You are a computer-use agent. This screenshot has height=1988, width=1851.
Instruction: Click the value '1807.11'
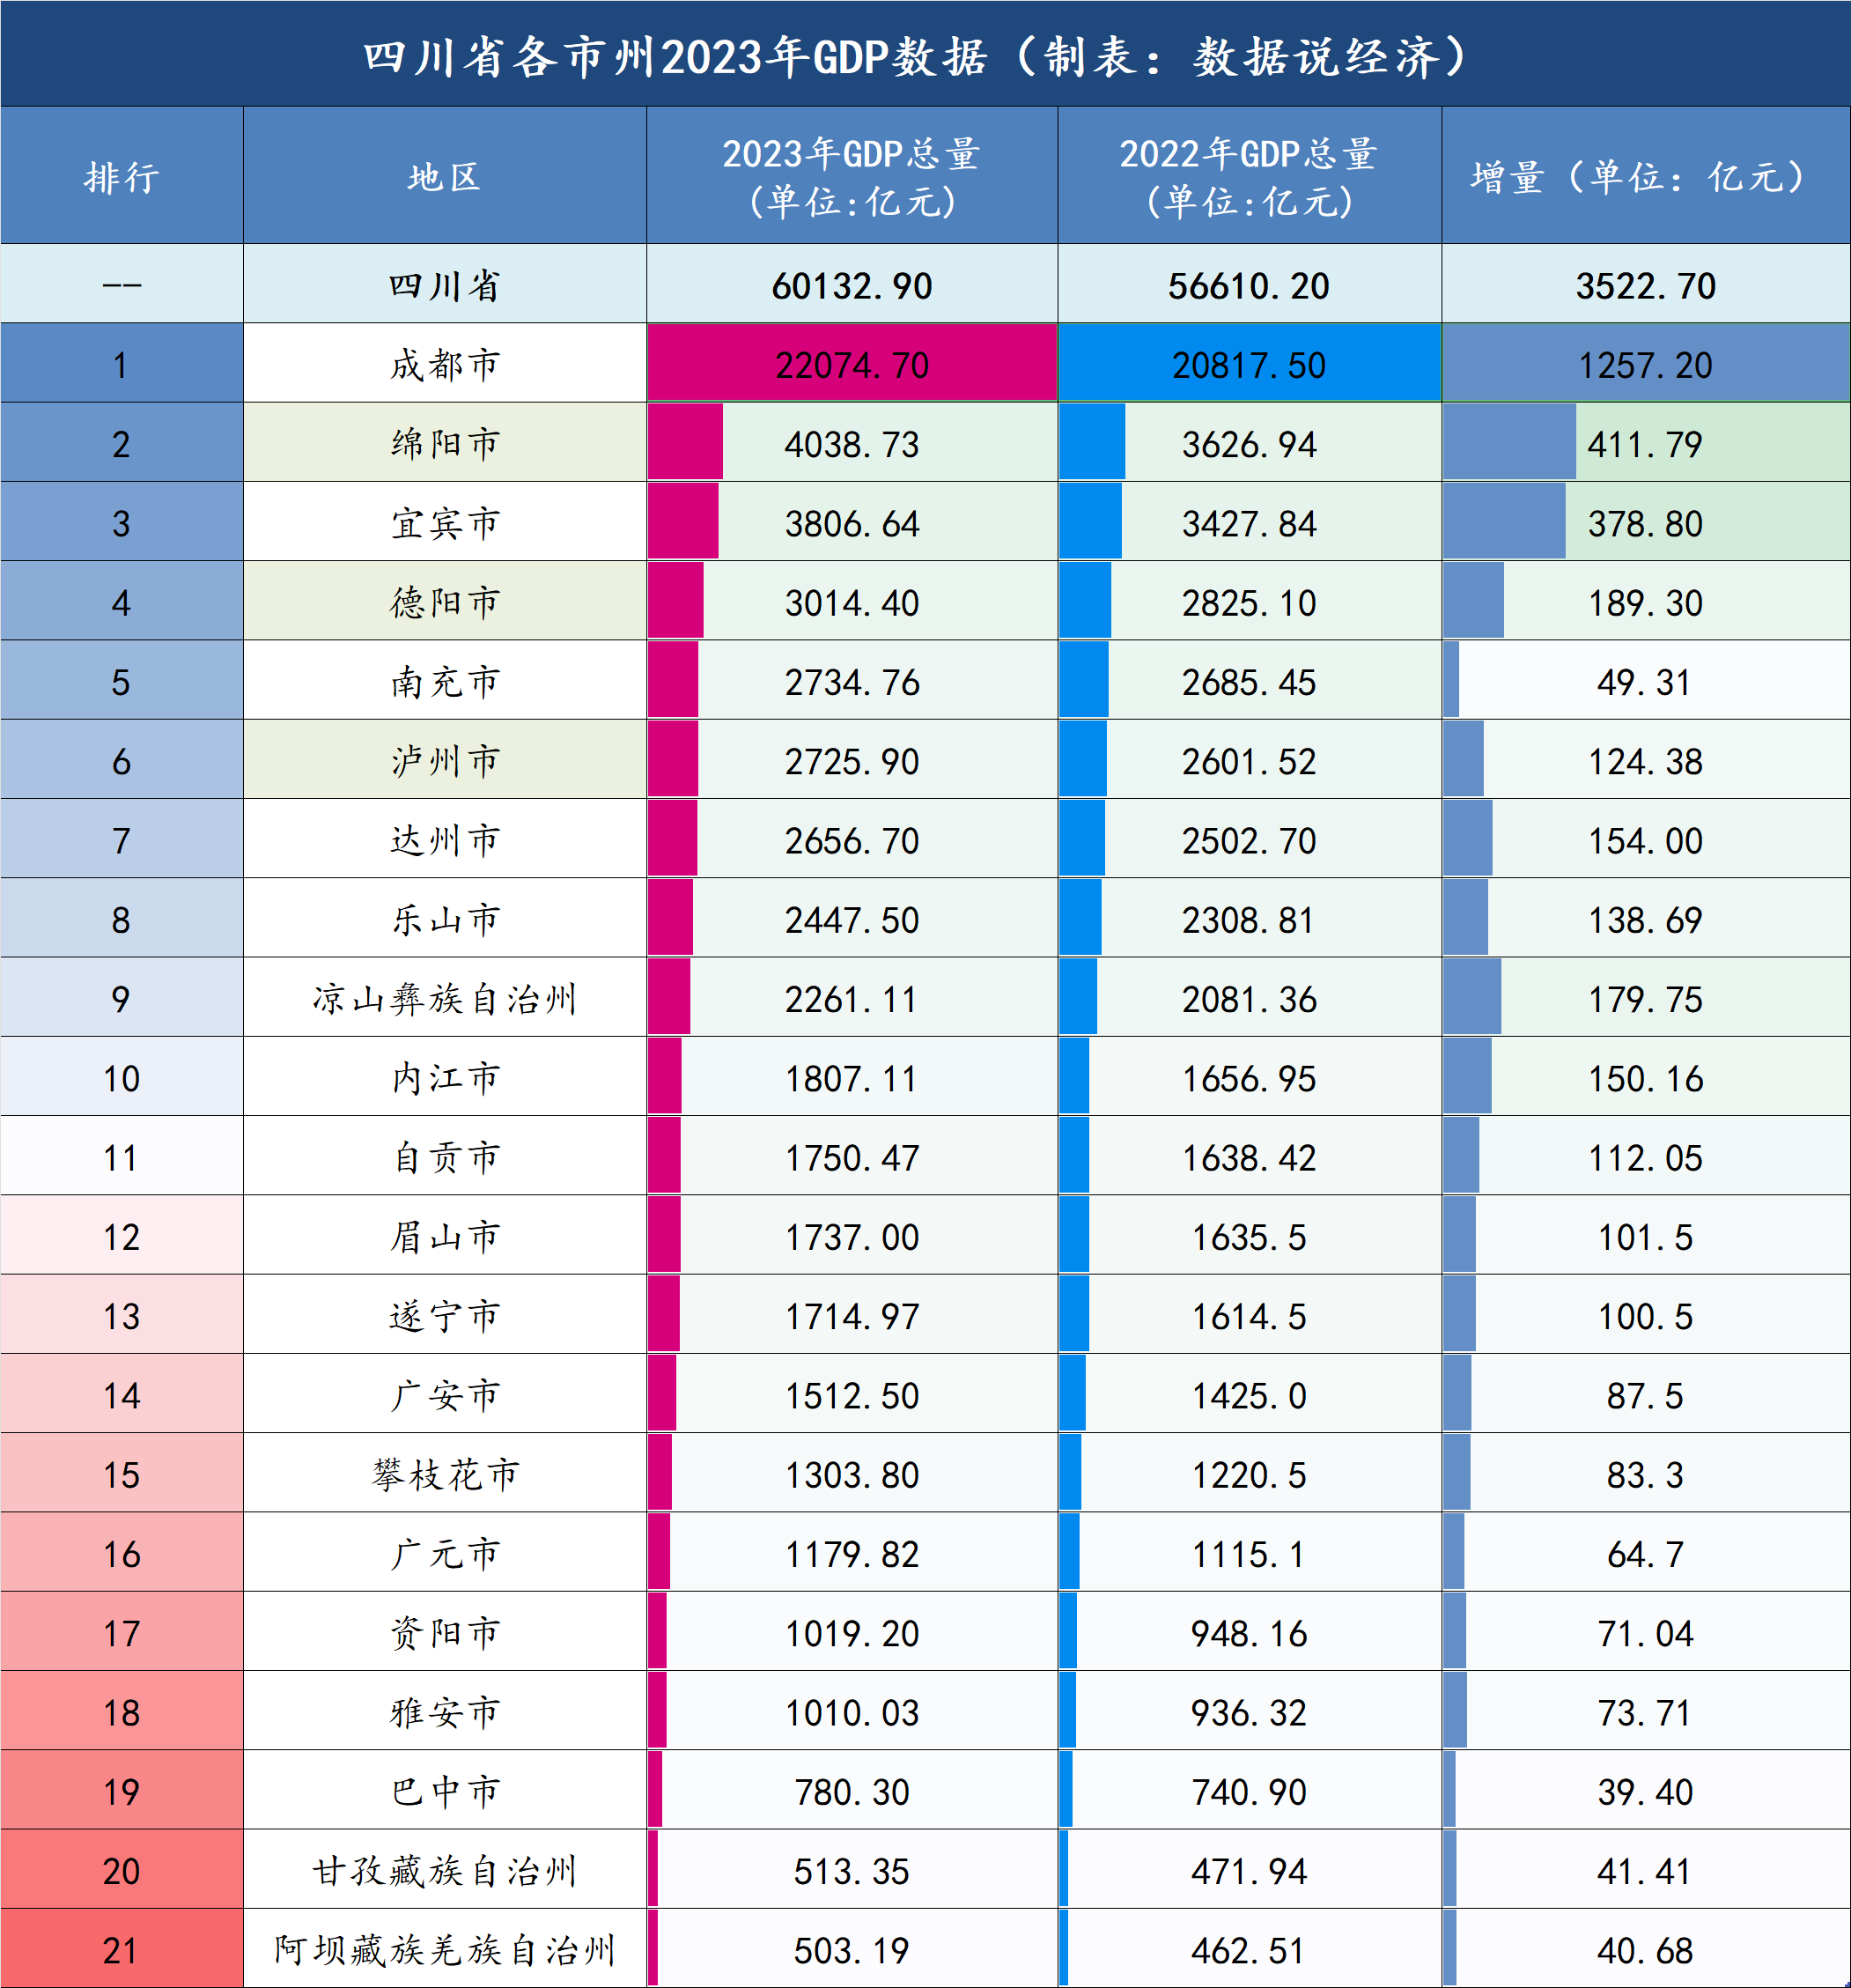[851, 1078]
